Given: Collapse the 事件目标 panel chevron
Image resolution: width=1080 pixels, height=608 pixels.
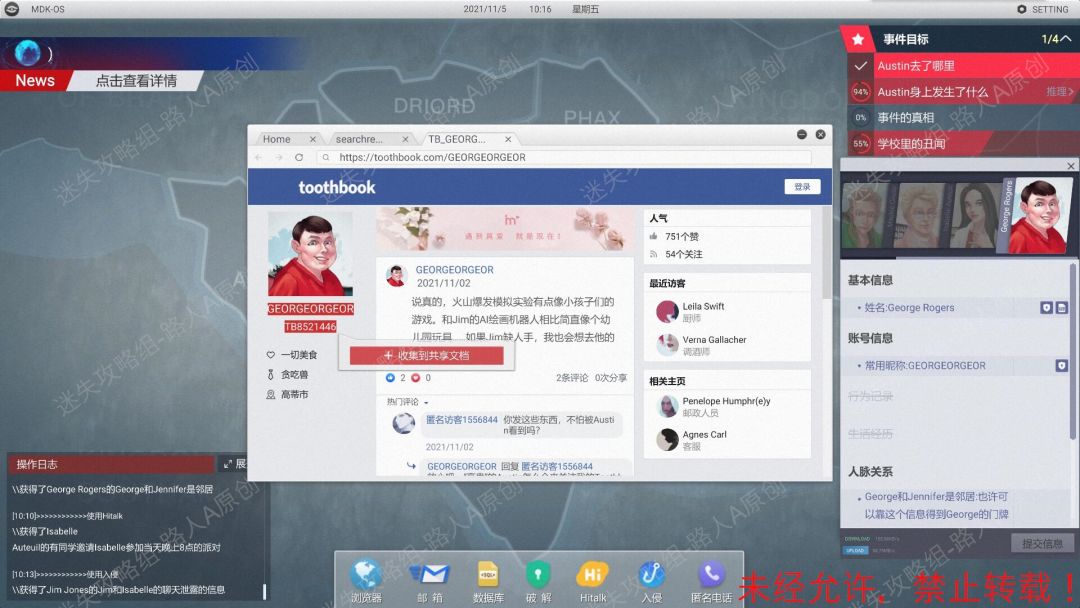Looking at the screenshot, I should tap(1066, 39).
